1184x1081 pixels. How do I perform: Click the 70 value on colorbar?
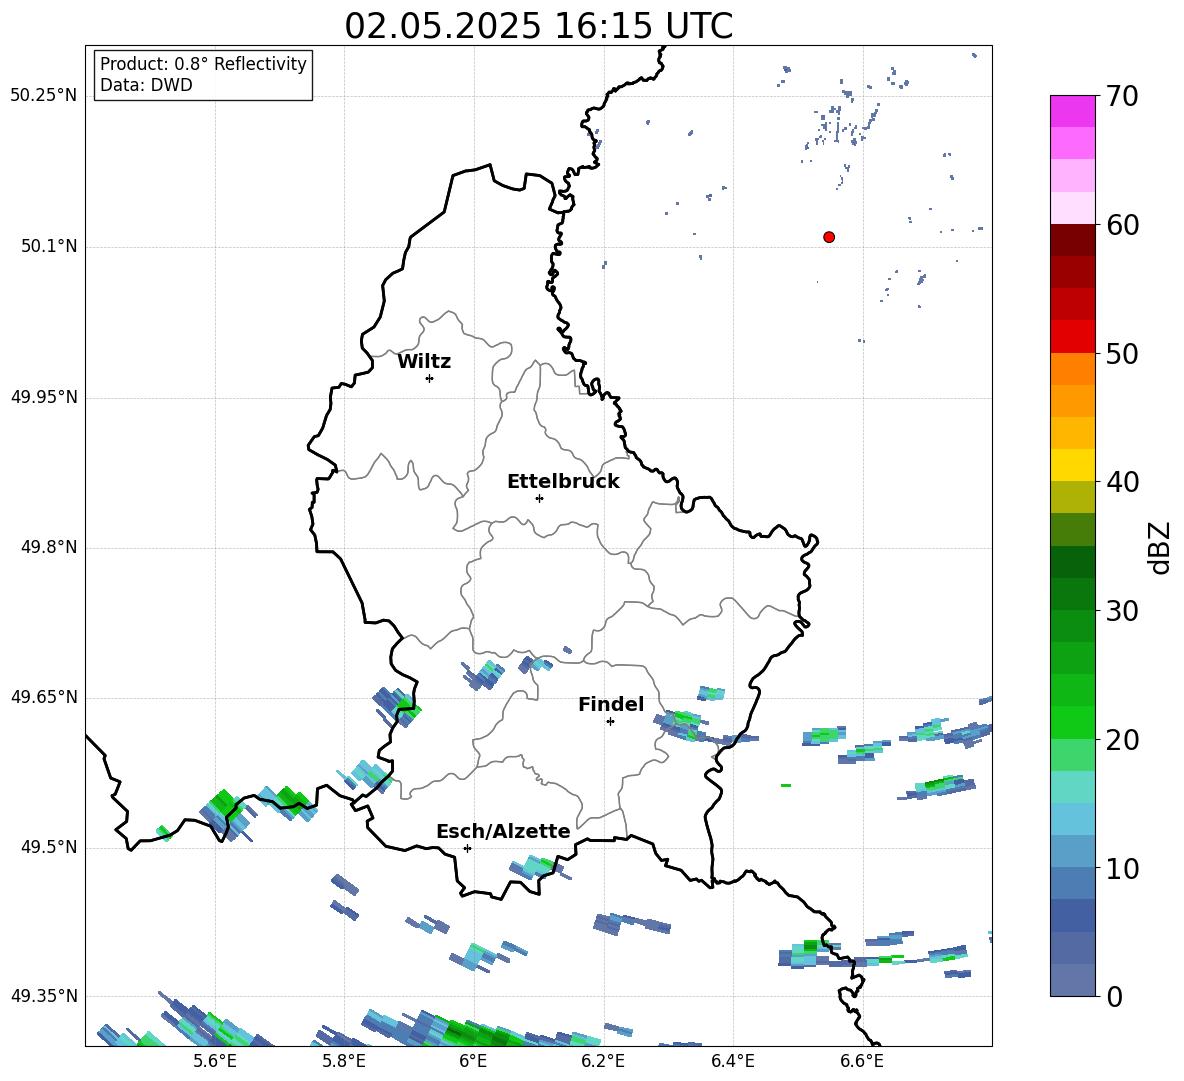point(1122,97)
